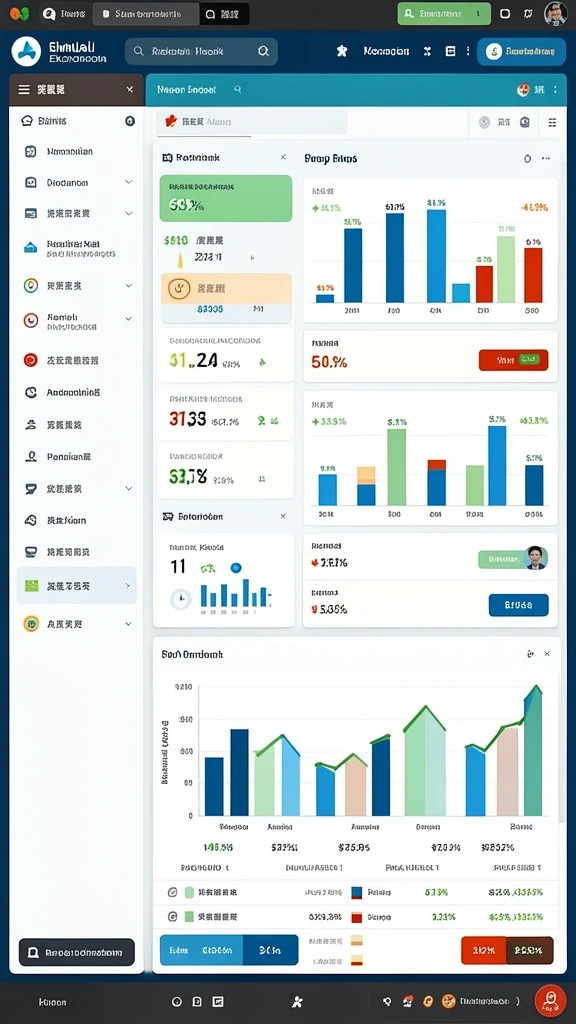
Task: Expand the highlighted green sidebar item's chevron
Action: [x=127, y=586]
